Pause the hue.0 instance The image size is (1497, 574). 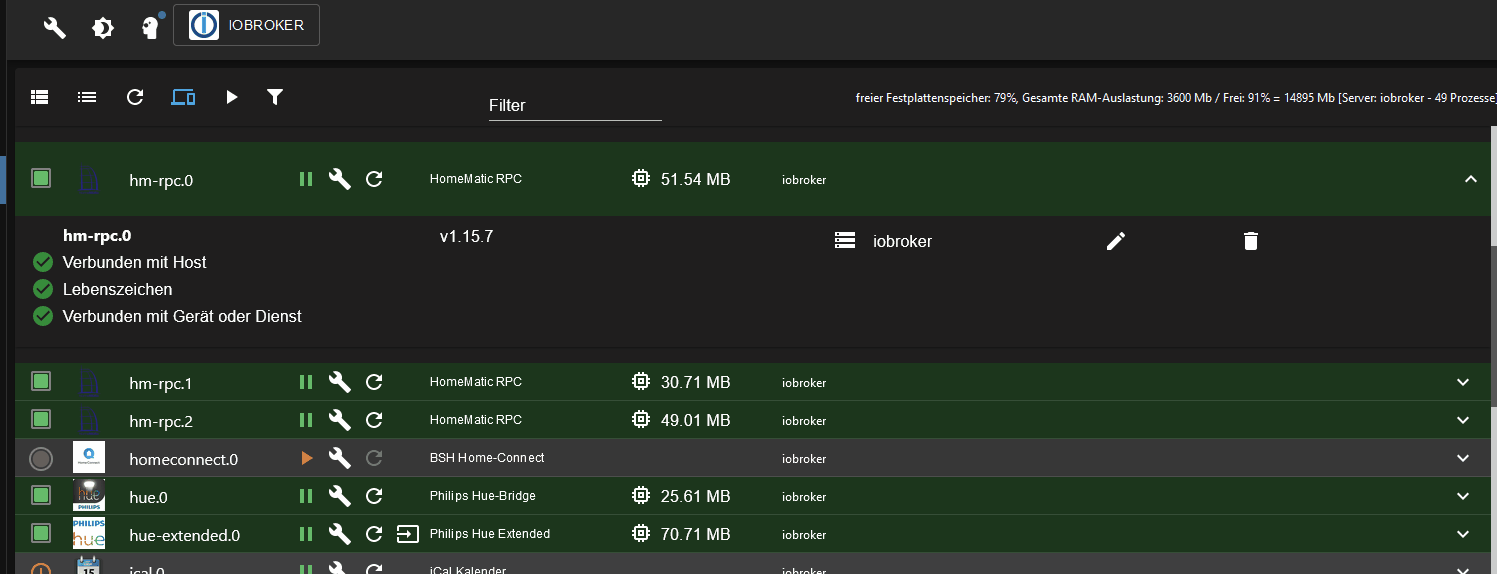[306, 496]
